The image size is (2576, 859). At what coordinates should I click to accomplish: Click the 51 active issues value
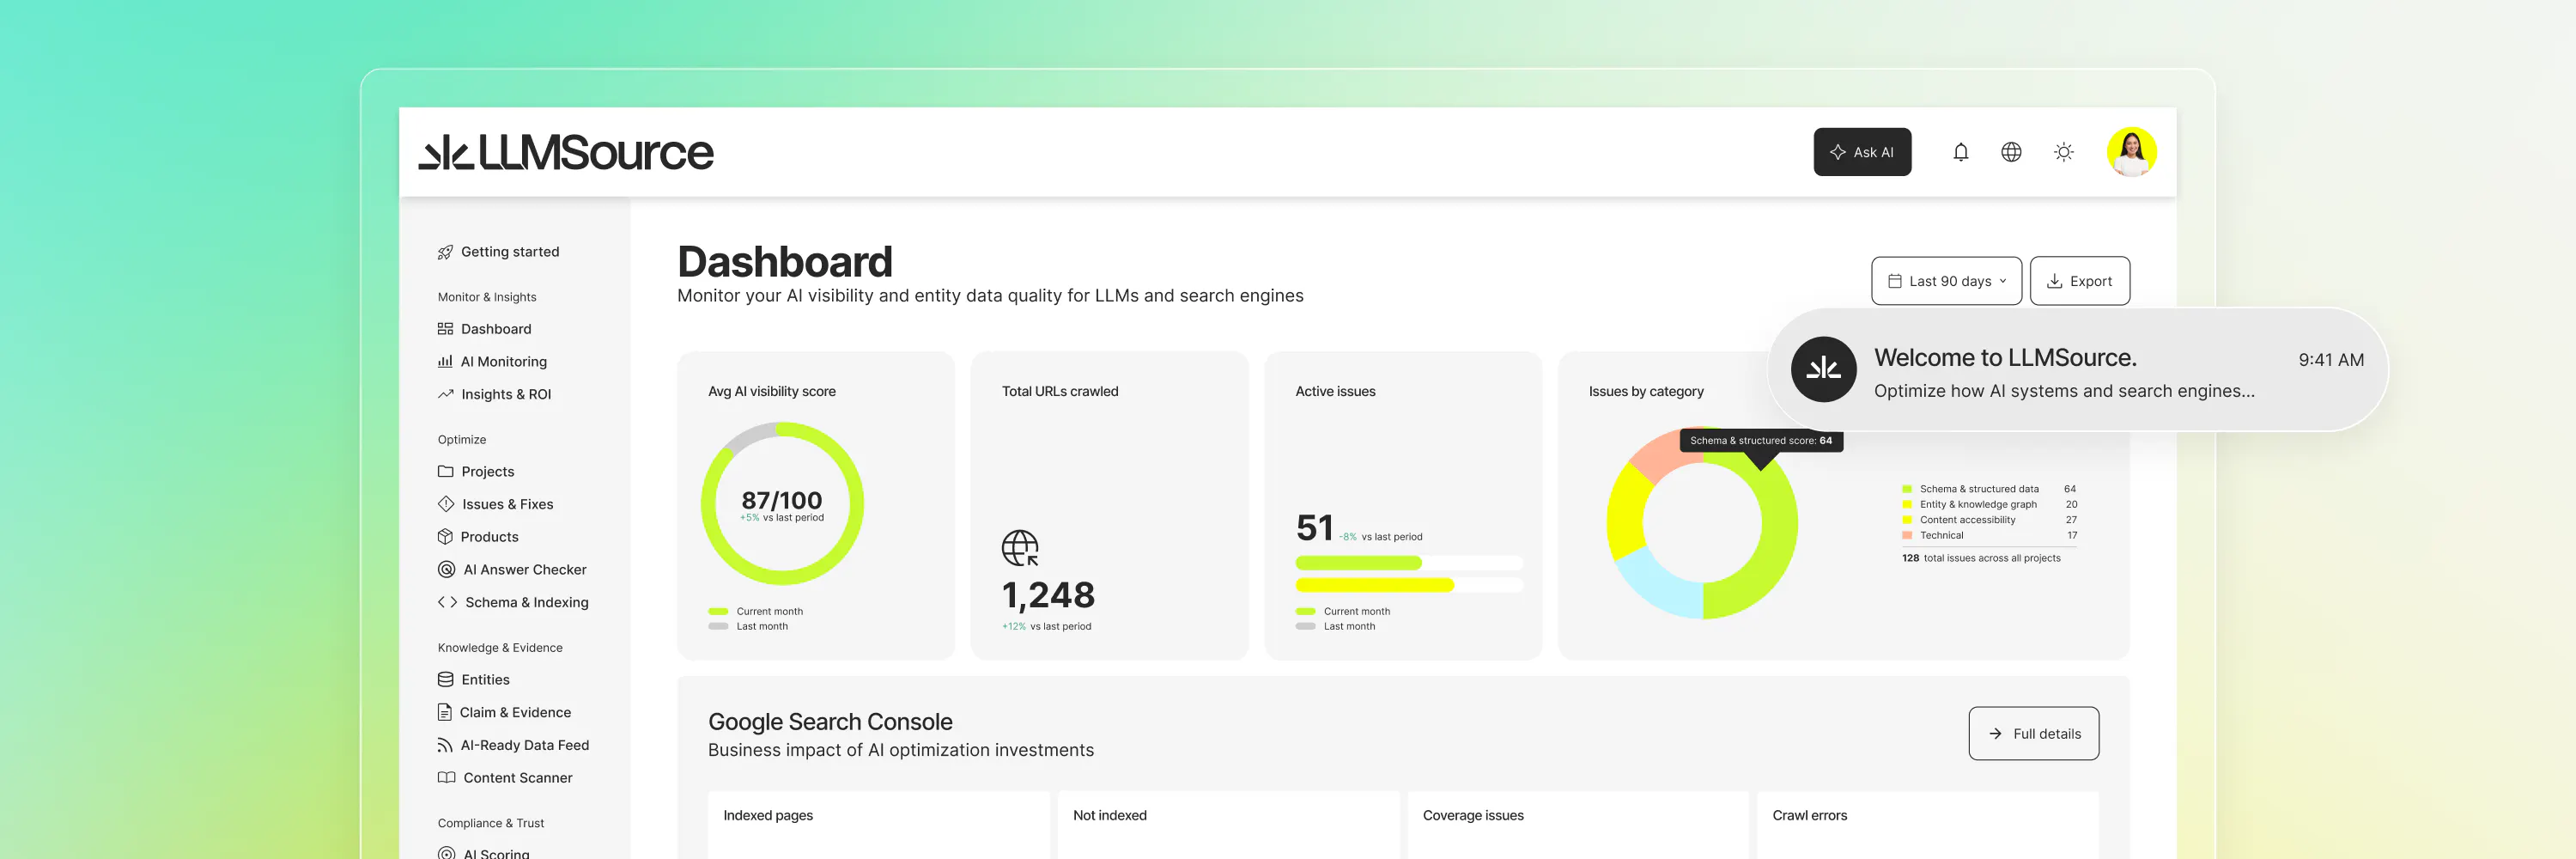click(x=1314, y=527)
